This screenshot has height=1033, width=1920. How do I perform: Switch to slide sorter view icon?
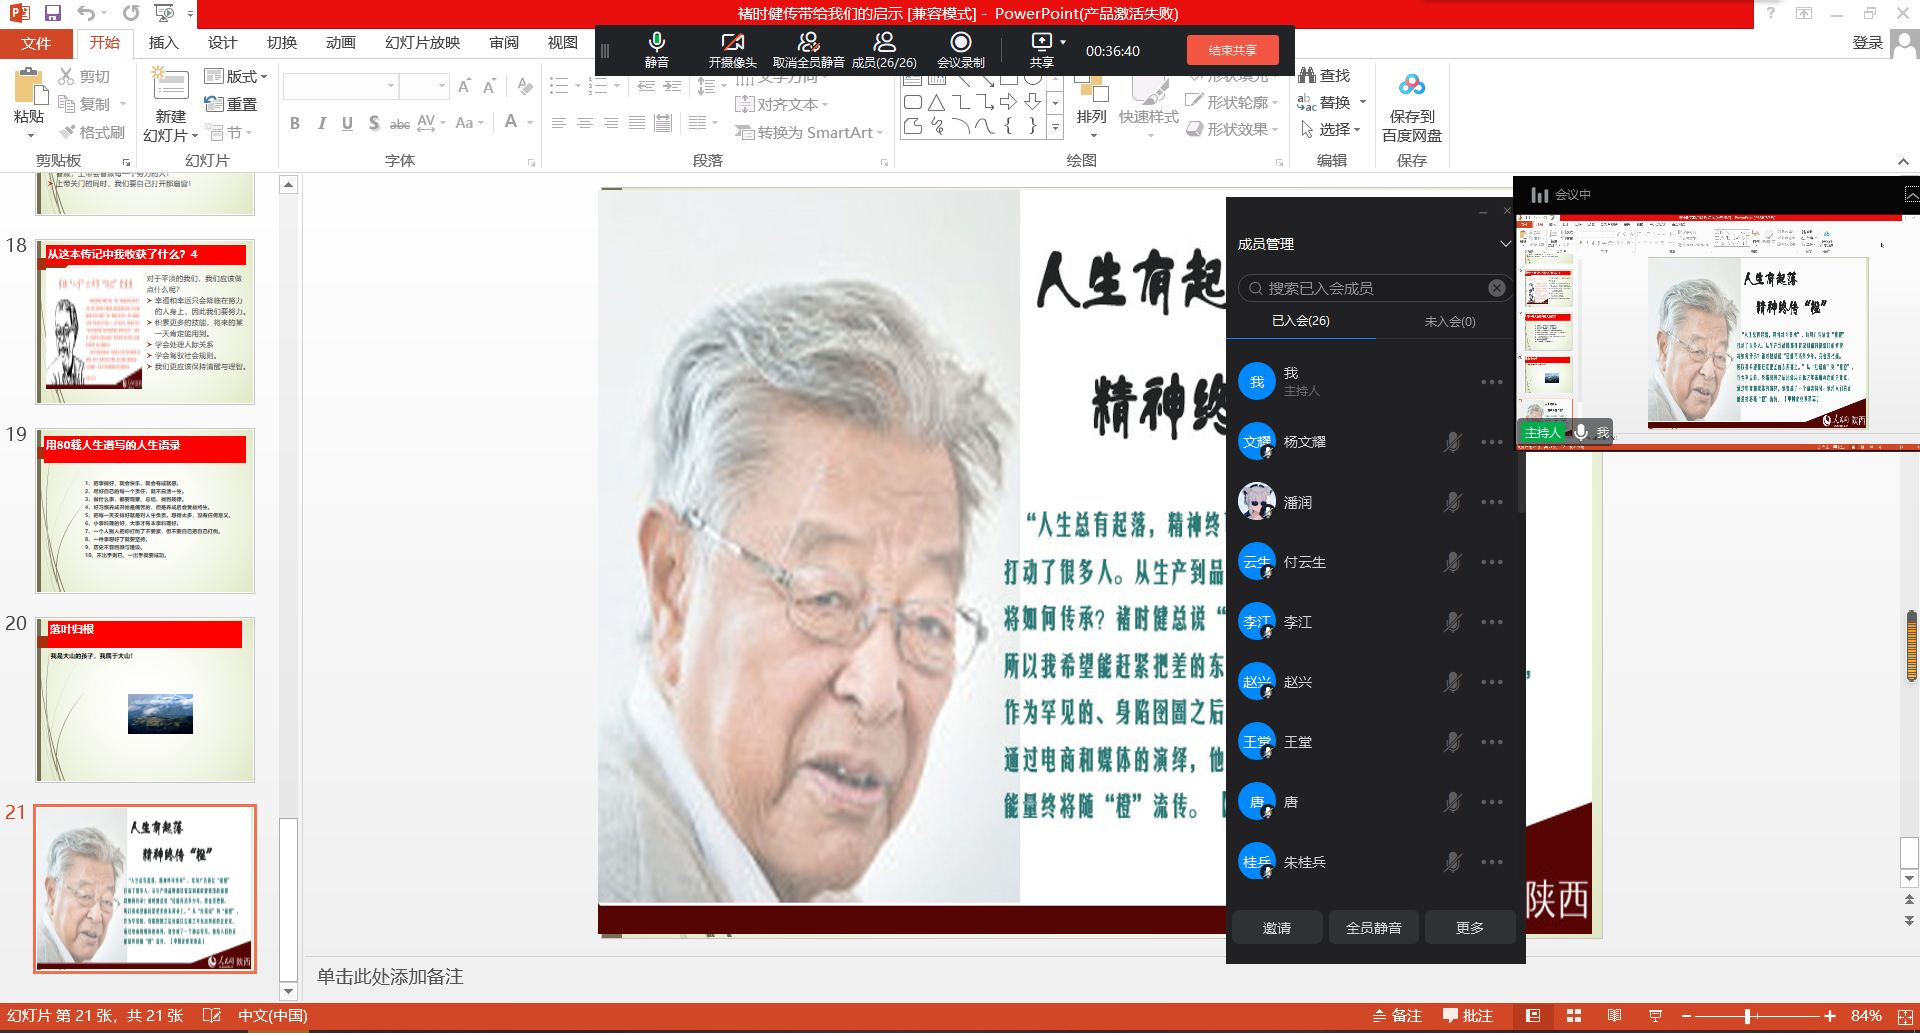1574,1016
